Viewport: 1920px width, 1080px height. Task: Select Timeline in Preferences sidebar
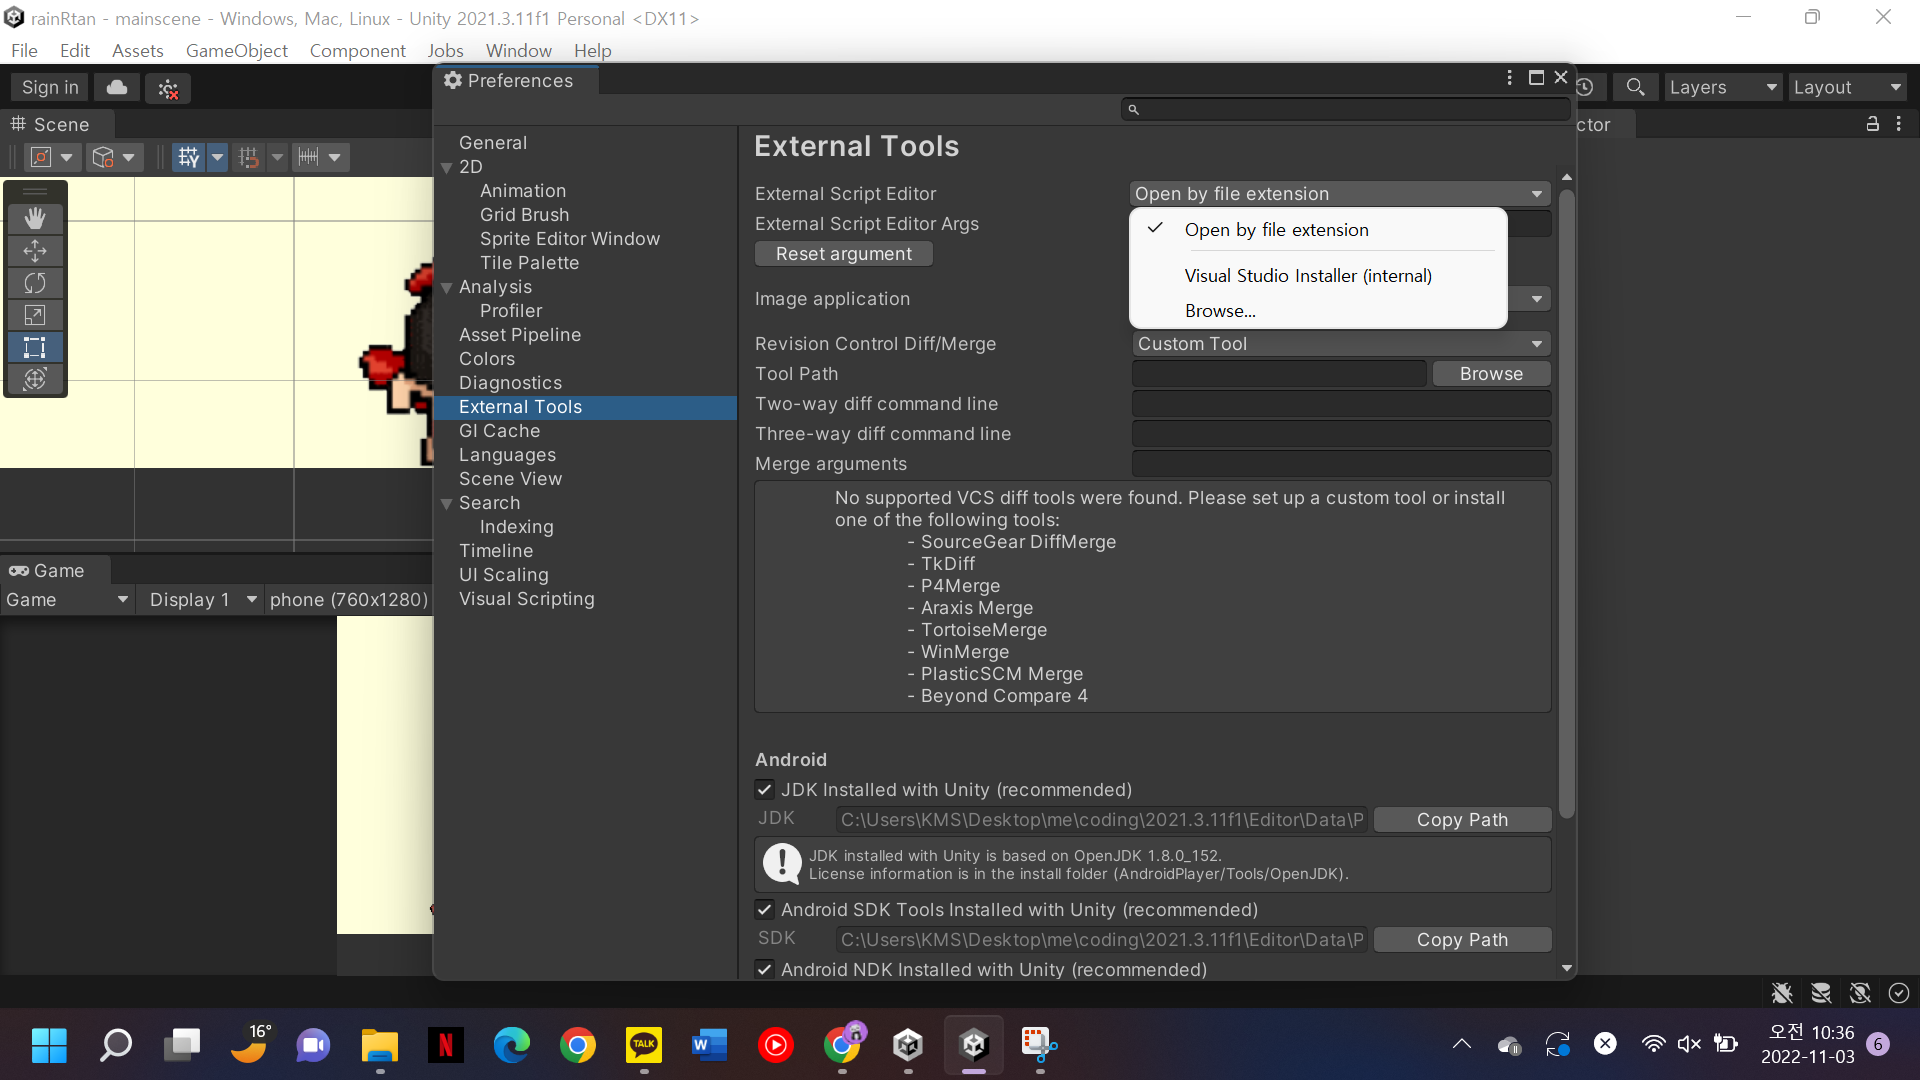point(496,551)
